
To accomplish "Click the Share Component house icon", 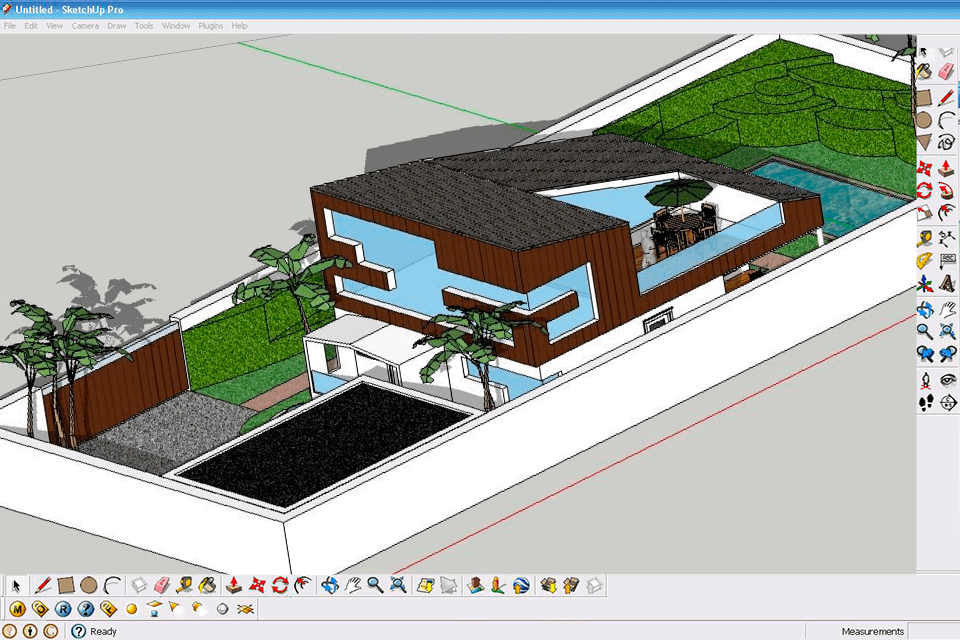I will pyautogui.click(x=594, y=585).
